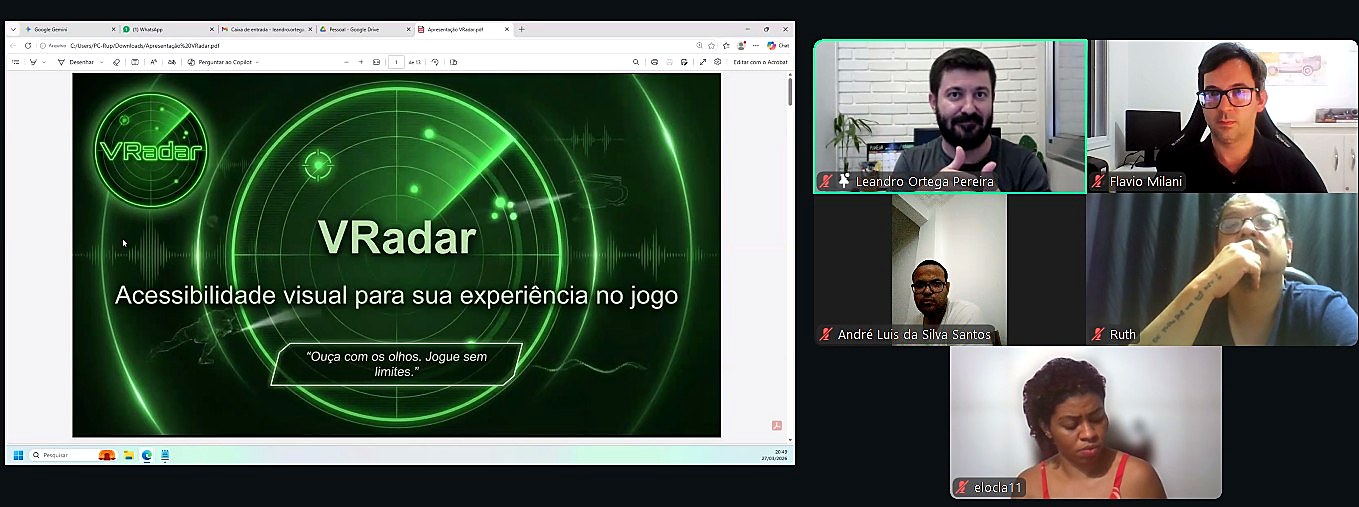Add a text box to PDF
The image size is (1359, 507).
[135, 62]
